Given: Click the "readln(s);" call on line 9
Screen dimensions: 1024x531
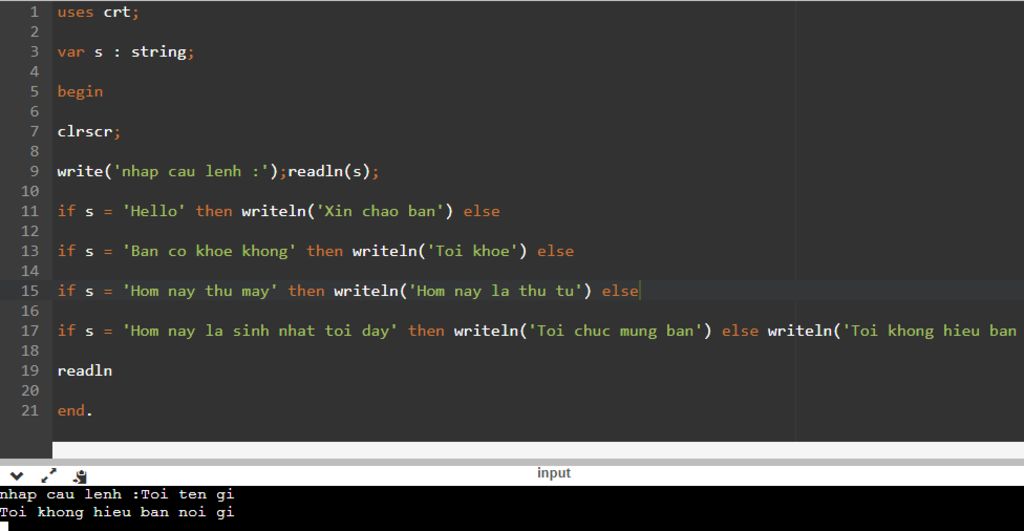Looking at the screenshot, I should tap(333, 171).
